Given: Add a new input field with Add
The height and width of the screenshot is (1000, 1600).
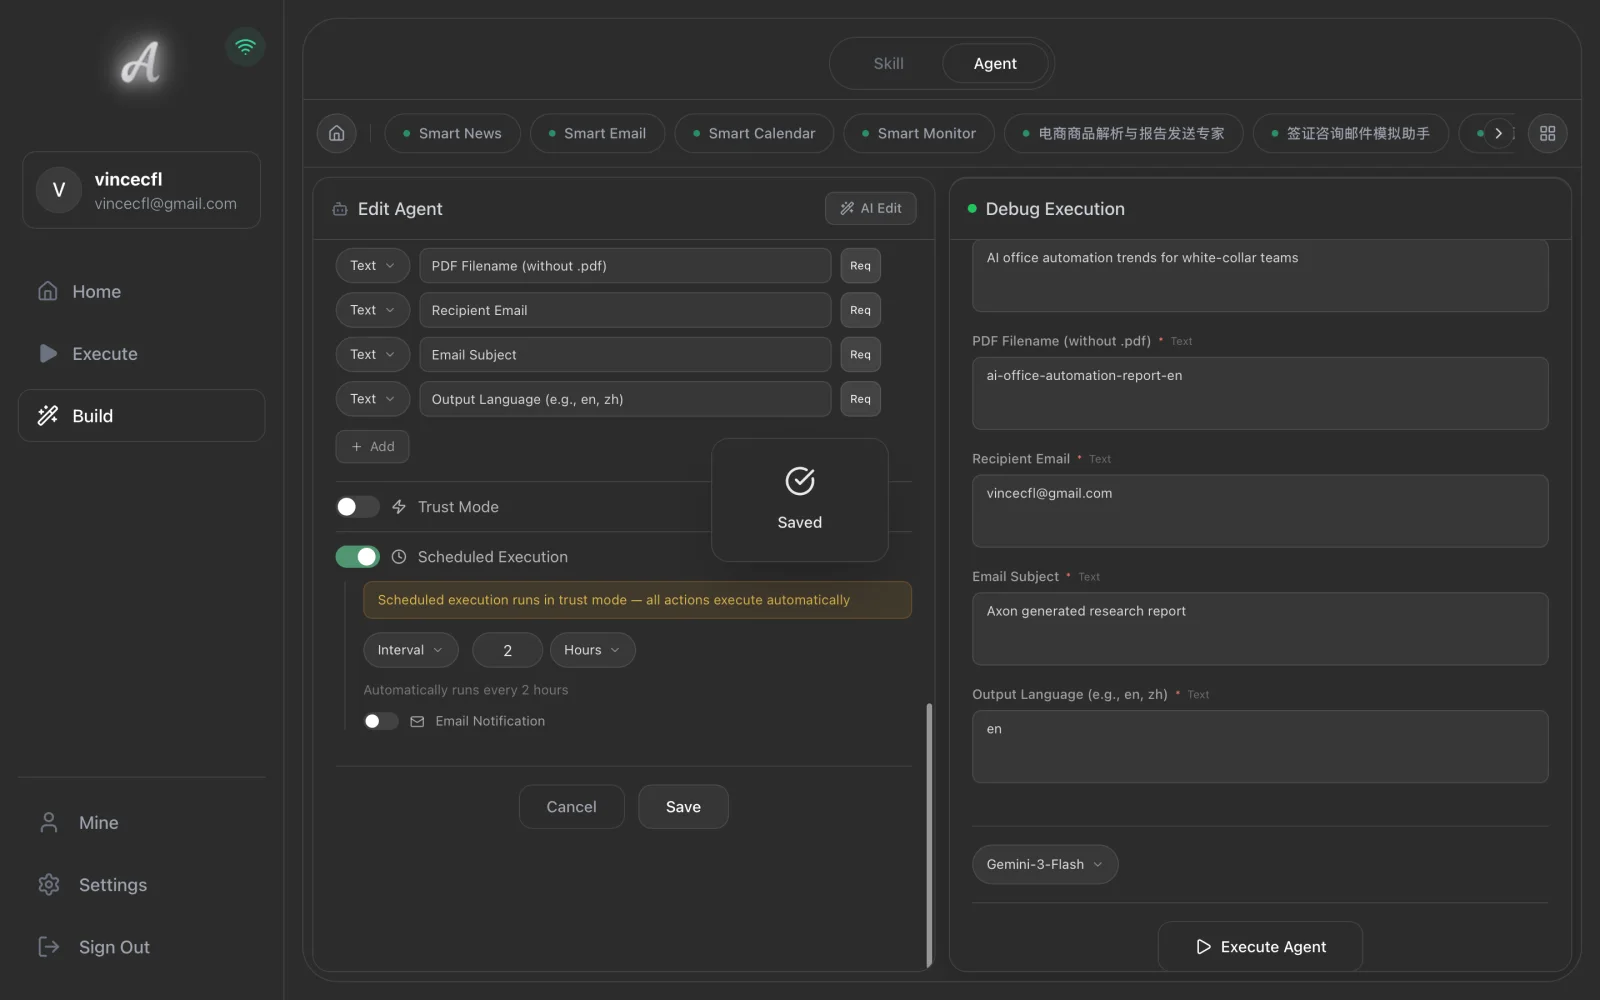Looking at the screenshot, I should tap(372, 446).
